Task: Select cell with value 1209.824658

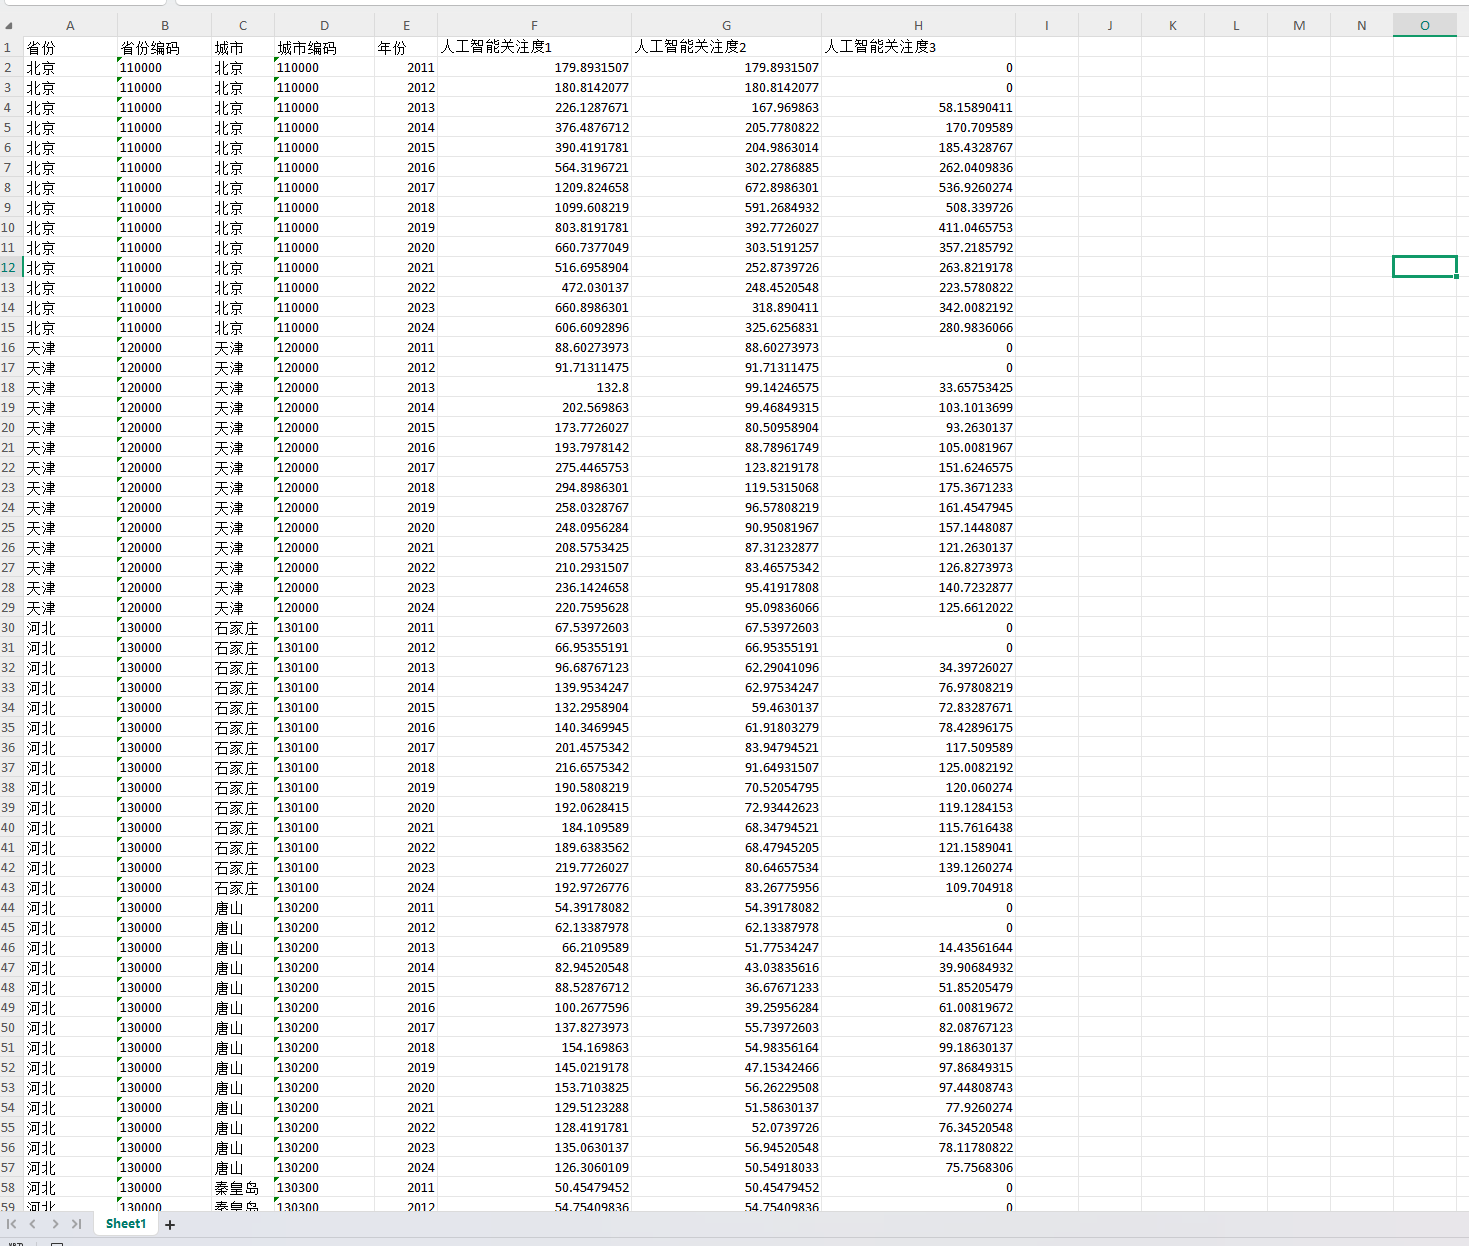Action: click(535, 187)
